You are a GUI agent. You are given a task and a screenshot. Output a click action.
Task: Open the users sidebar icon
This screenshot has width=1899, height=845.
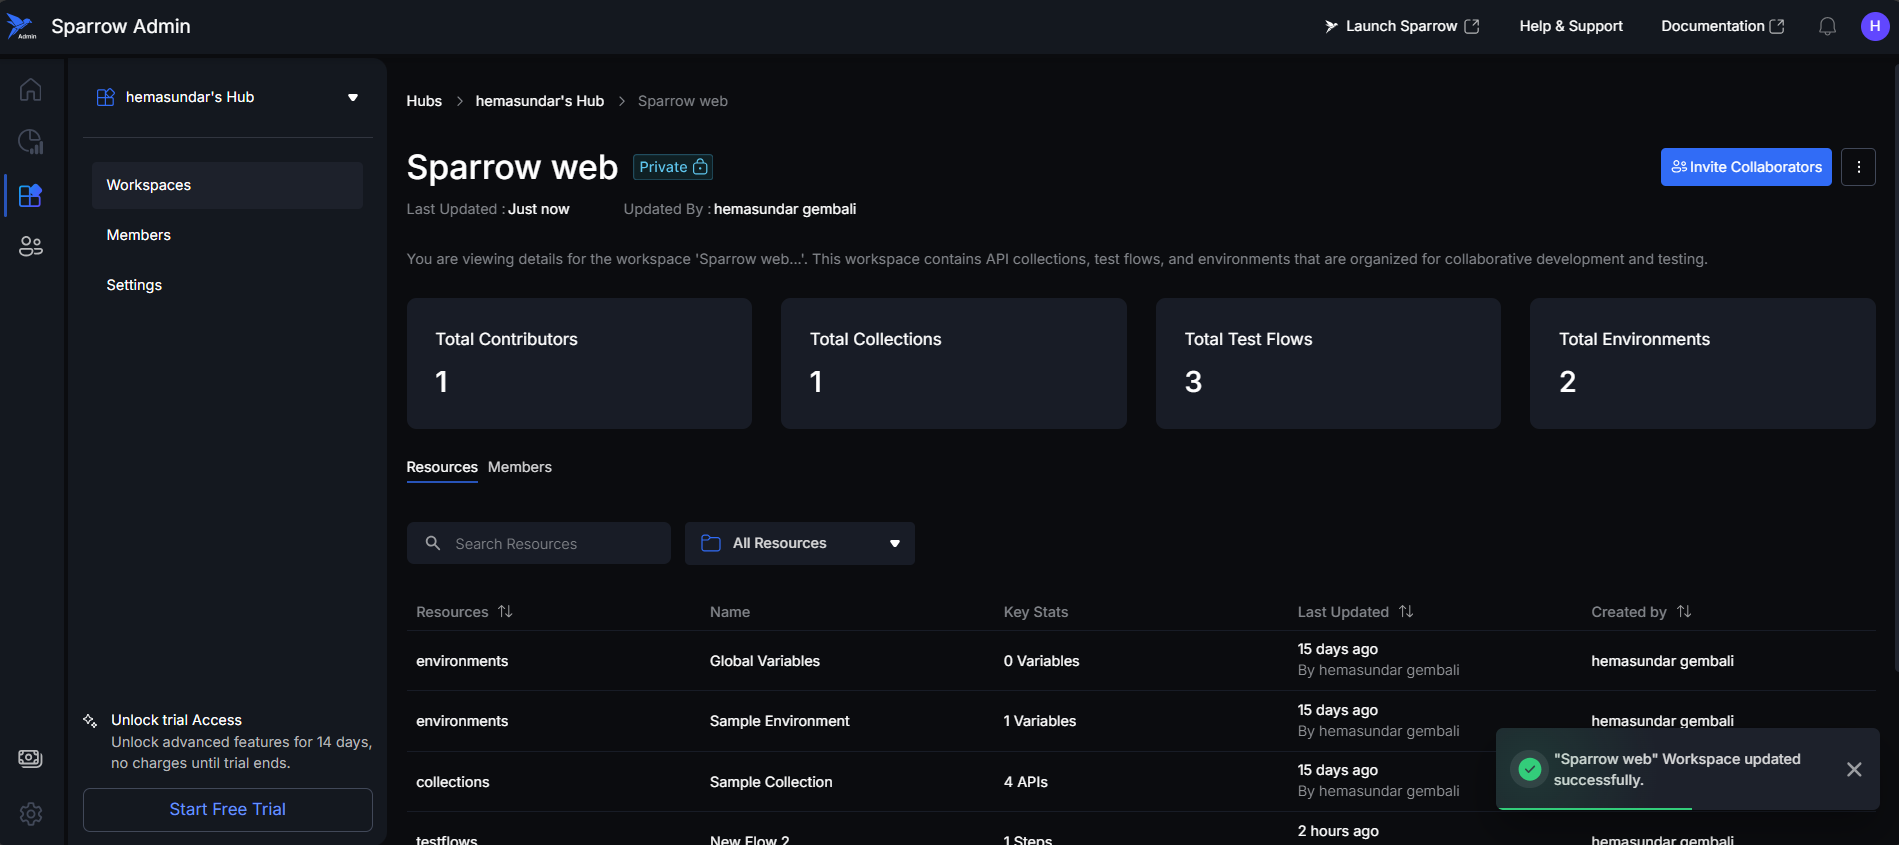(x=30, y=246)
